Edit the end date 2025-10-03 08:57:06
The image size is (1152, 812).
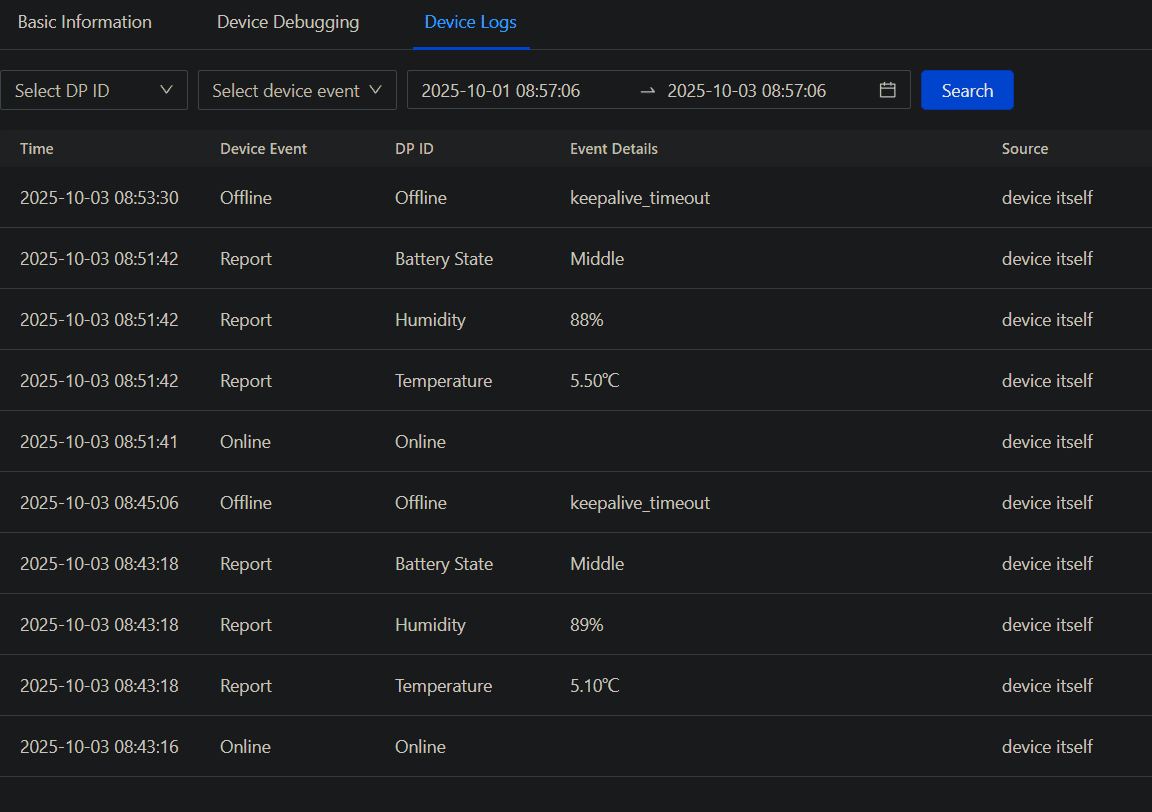pos(747,90)
